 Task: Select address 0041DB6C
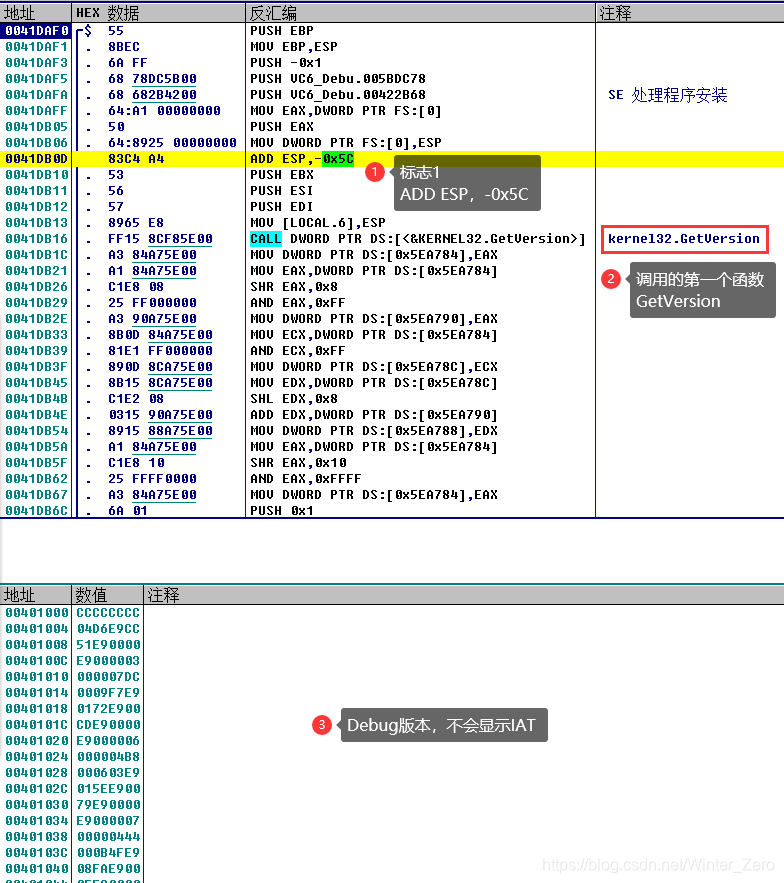pos(37,510)
